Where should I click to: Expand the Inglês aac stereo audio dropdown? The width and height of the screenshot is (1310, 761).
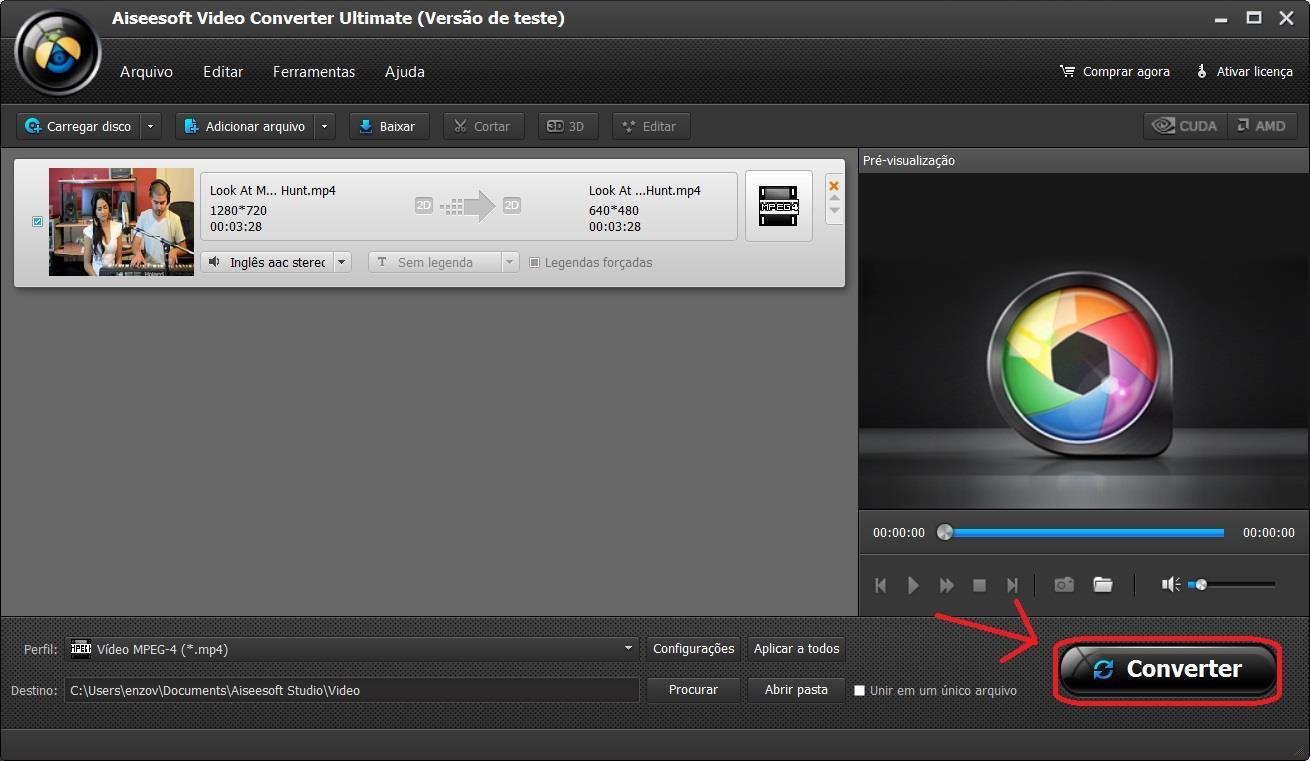[x=341, y=261]
